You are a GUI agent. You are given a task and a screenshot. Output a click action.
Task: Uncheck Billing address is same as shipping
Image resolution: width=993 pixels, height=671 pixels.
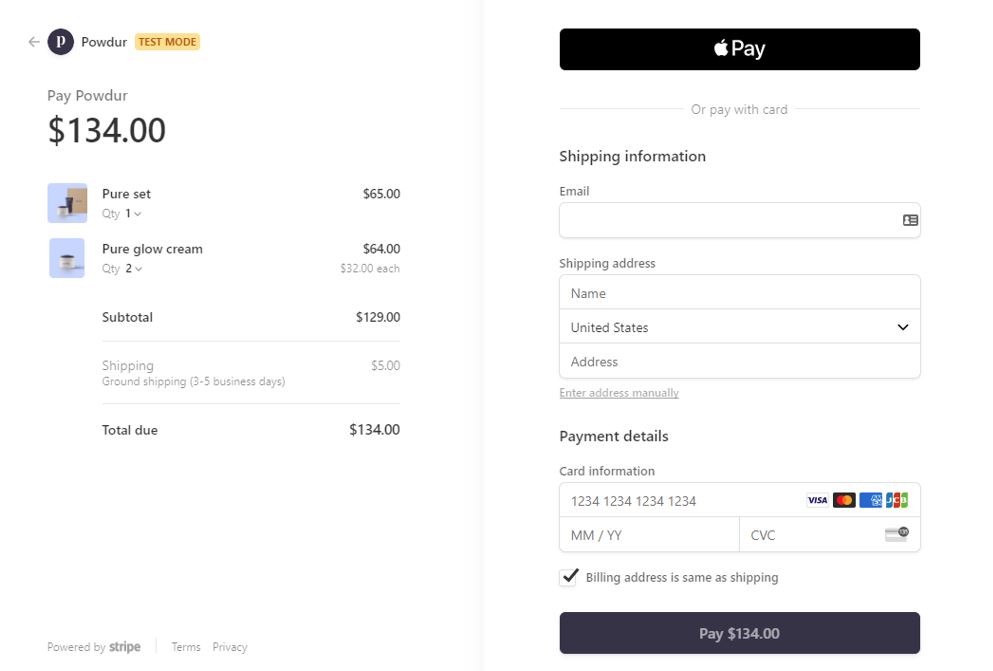(x=569, y=577)
